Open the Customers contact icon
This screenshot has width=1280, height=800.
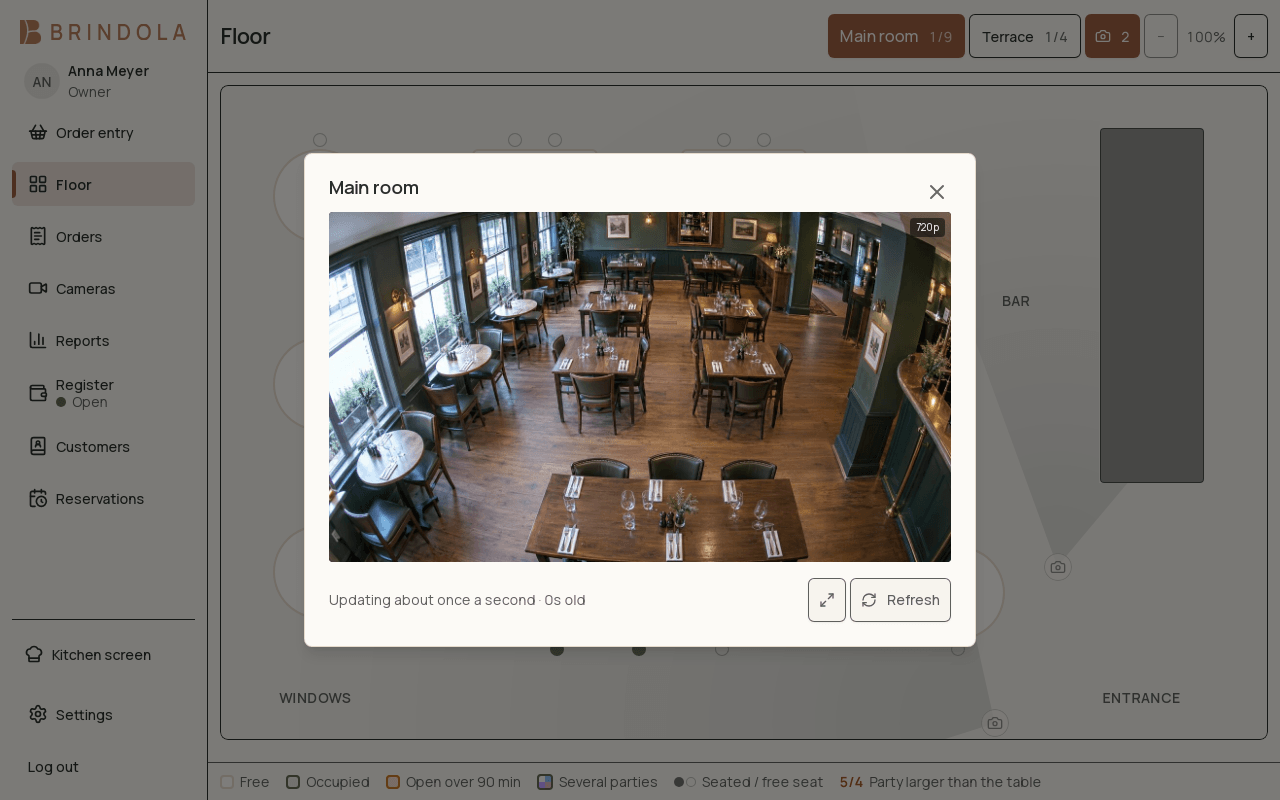point(38,446)
